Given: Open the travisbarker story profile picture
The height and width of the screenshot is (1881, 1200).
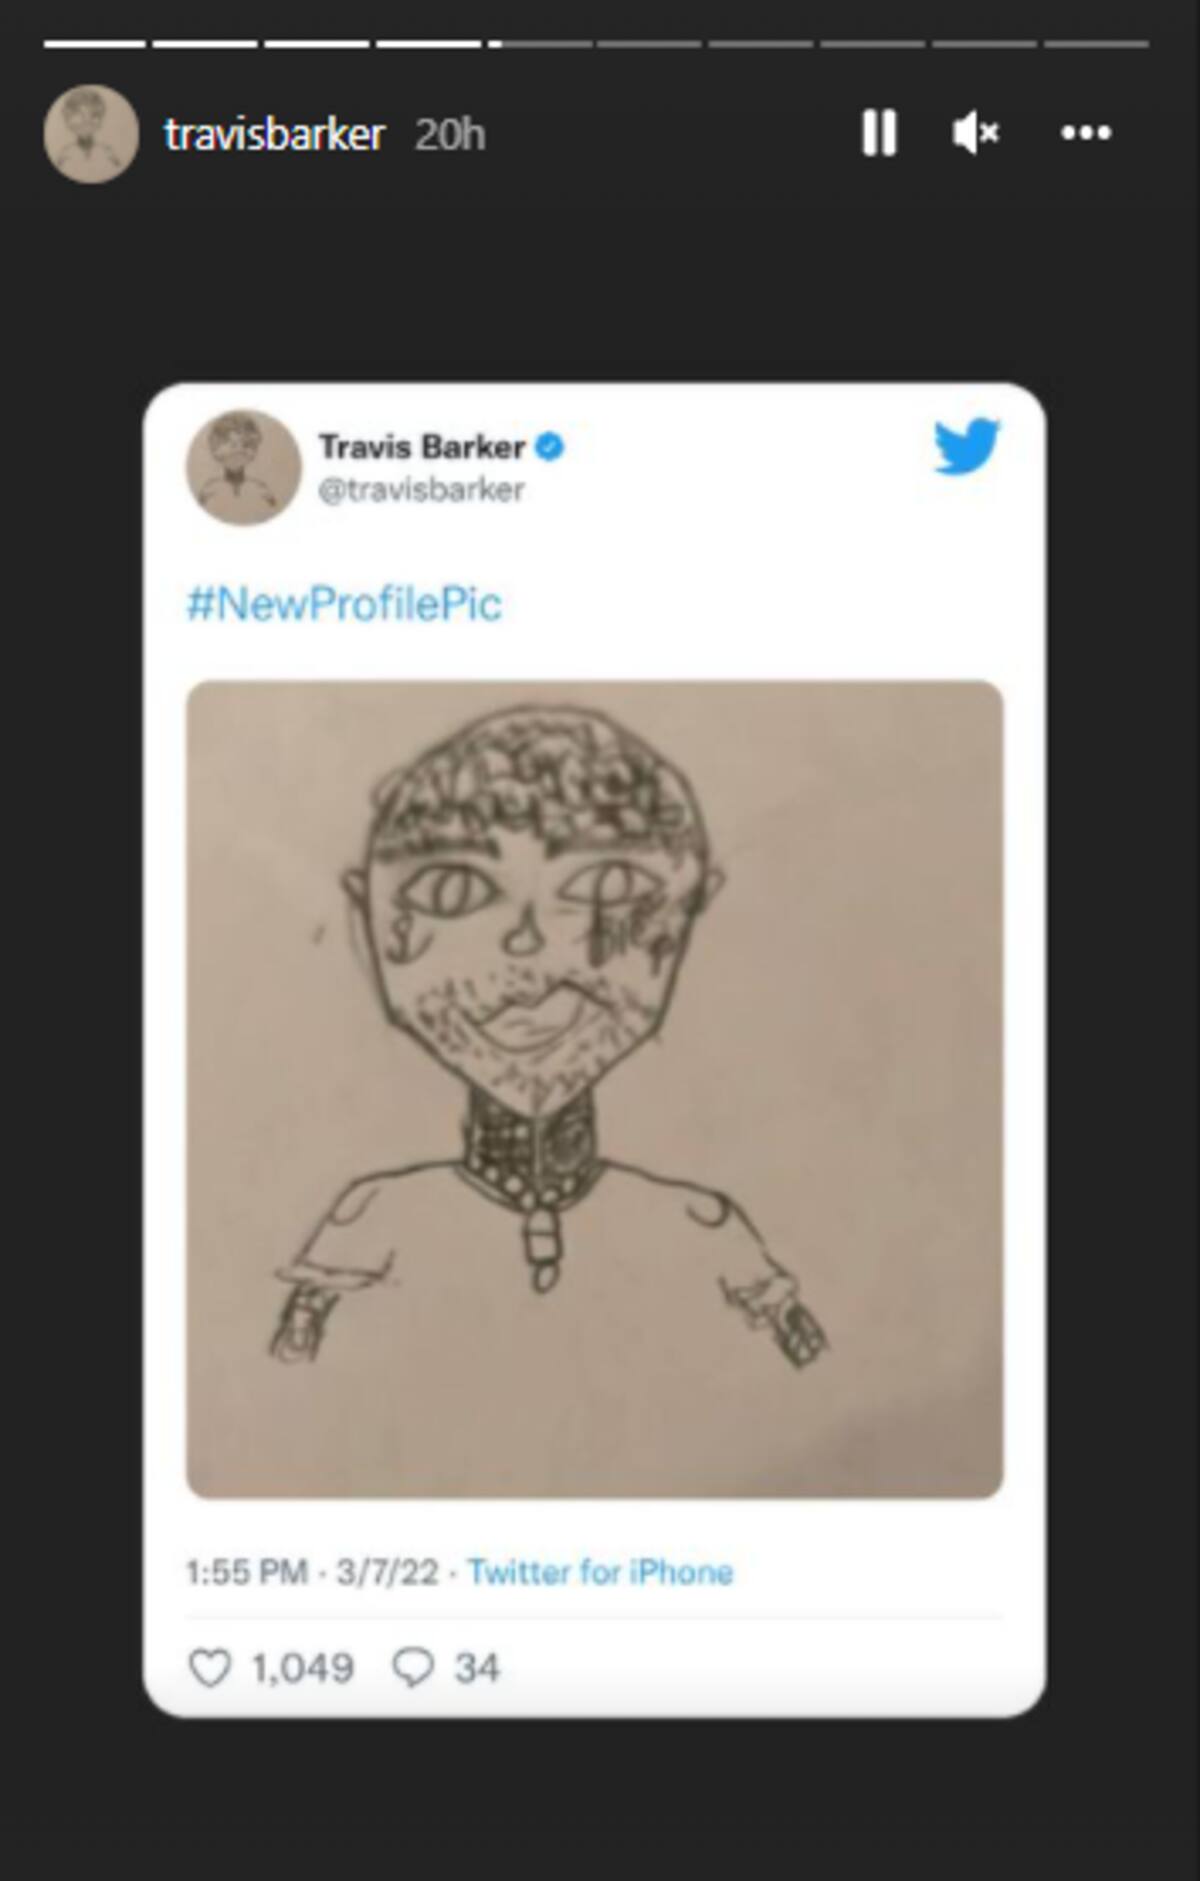Looking at the screenshot, I should click(x=91, y=133).
